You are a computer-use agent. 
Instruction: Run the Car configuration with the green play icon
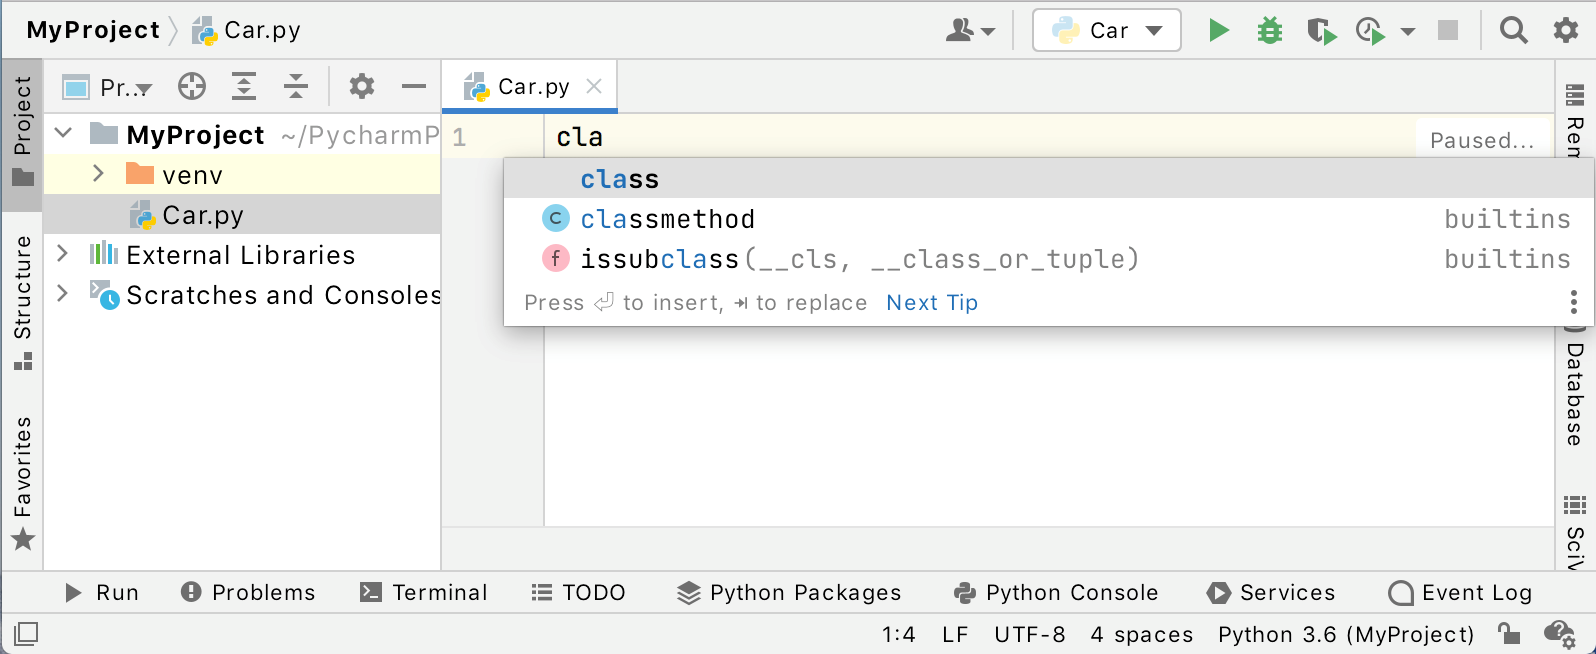click(1218, 30)
